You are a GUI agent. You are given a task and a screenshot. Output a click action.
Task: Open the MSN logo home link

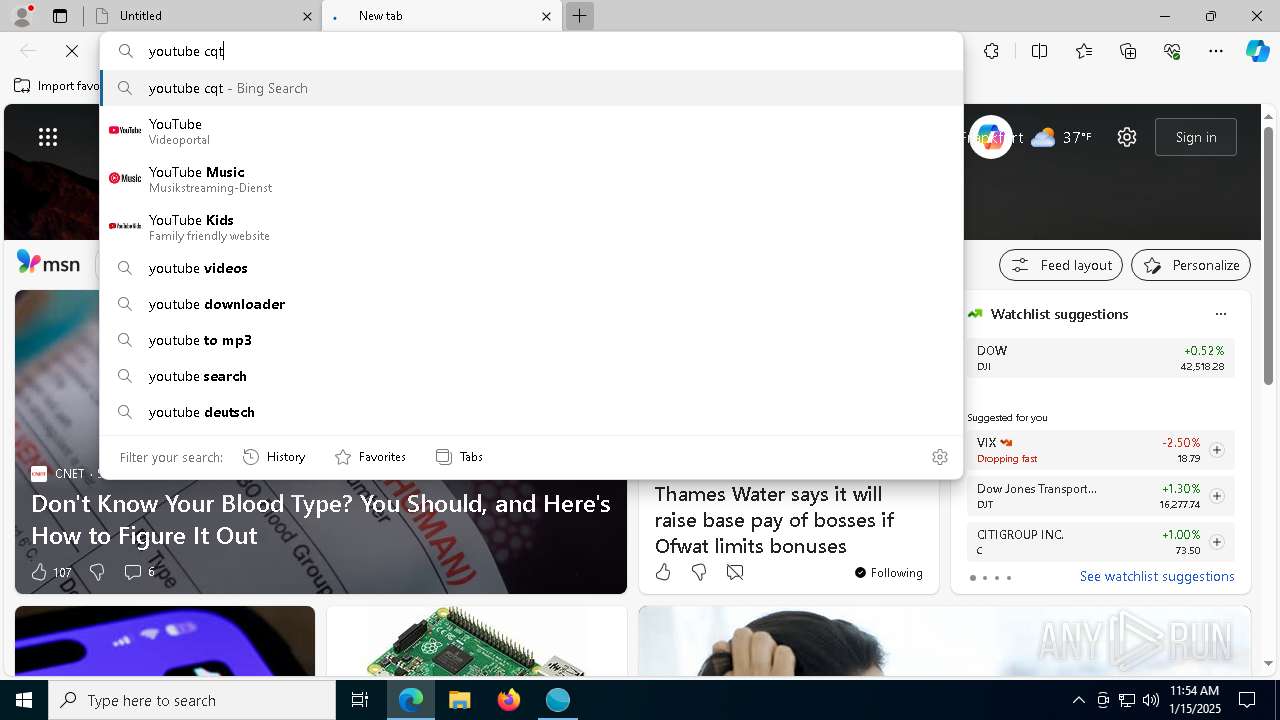[48, 263]
